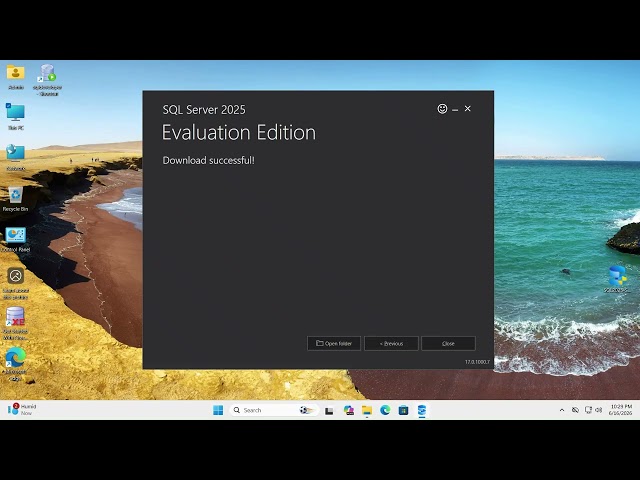Click the taskbar Search box
The width and height of the screenshot is (640, 480).
(274, 410)
